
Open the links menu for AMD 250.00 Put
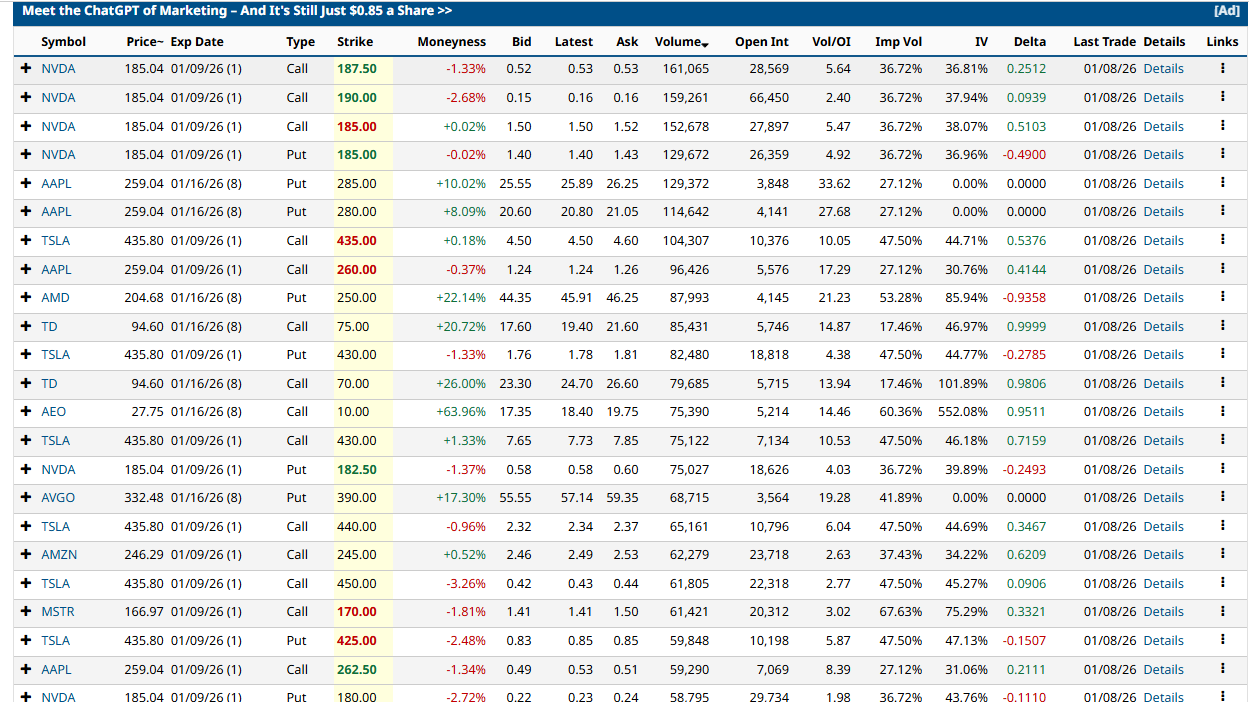pos(1222,298)
